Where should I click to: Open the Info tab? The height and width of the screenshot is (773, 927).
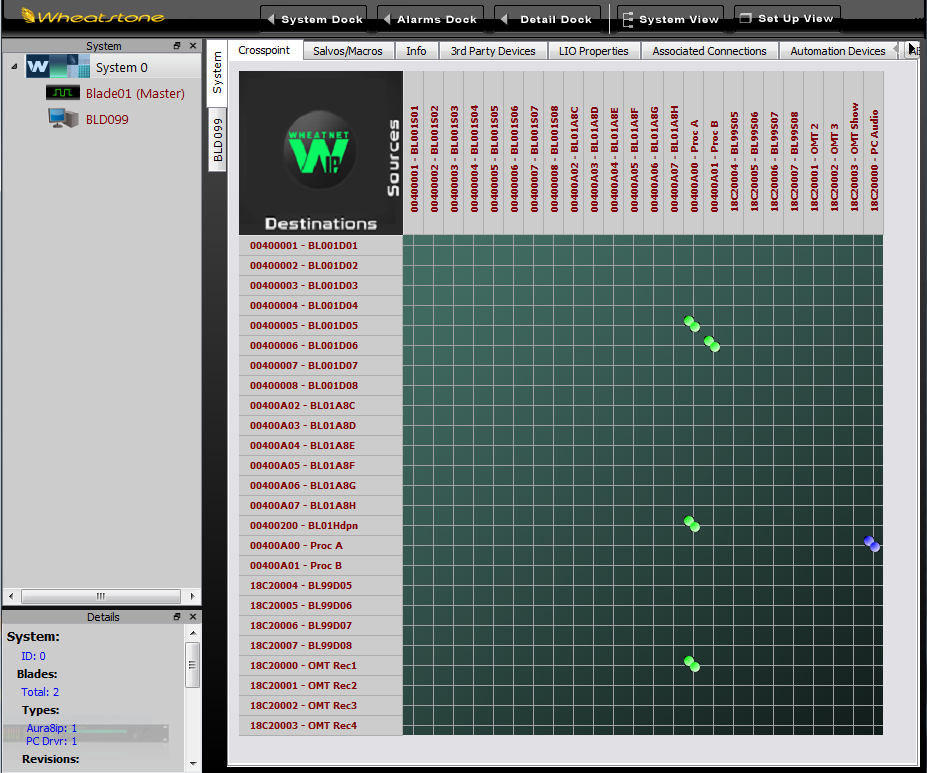(x=416, y=51)
